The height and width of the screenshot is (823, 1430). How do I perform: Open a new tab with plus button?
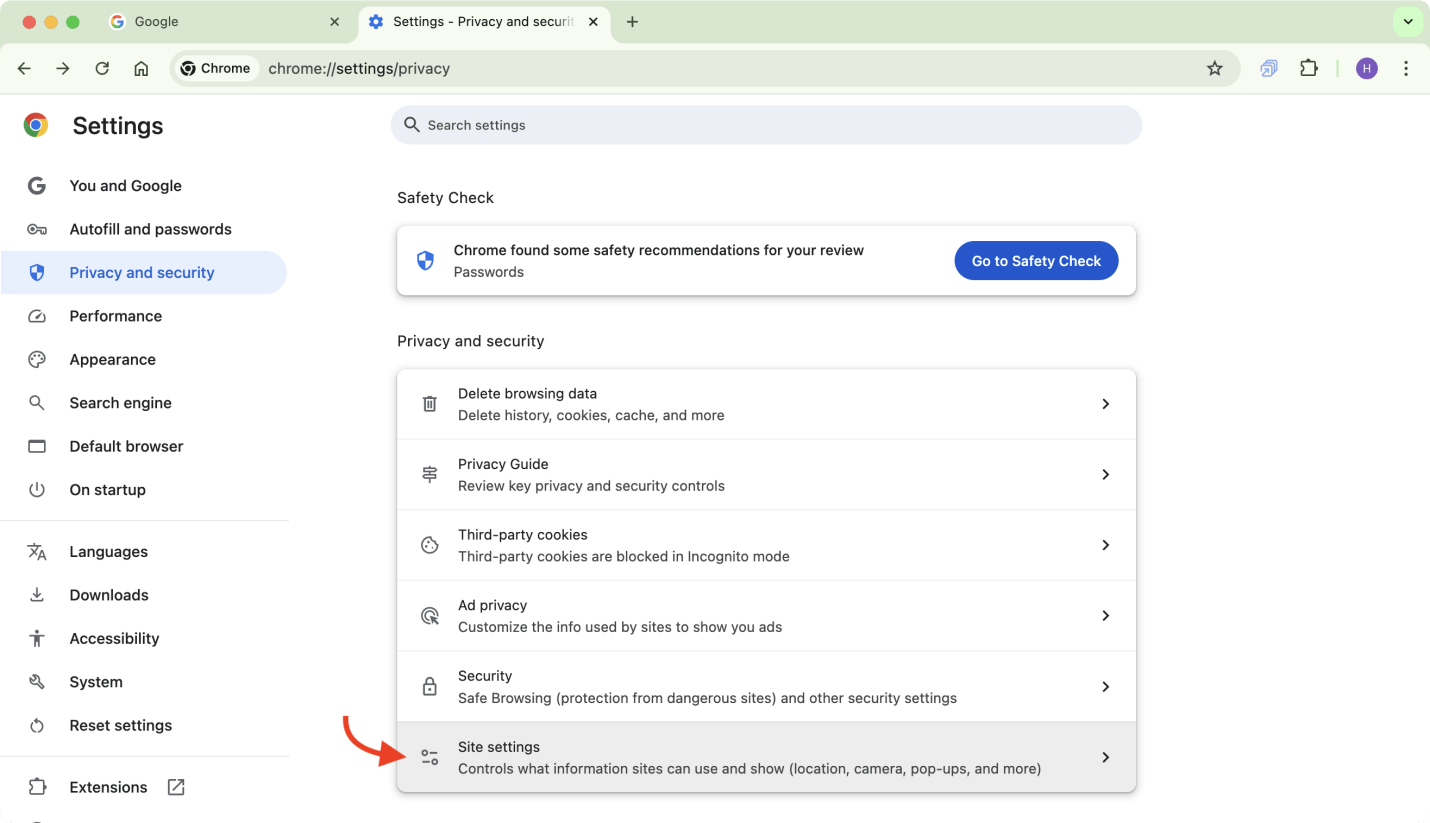tap(632, 22)
